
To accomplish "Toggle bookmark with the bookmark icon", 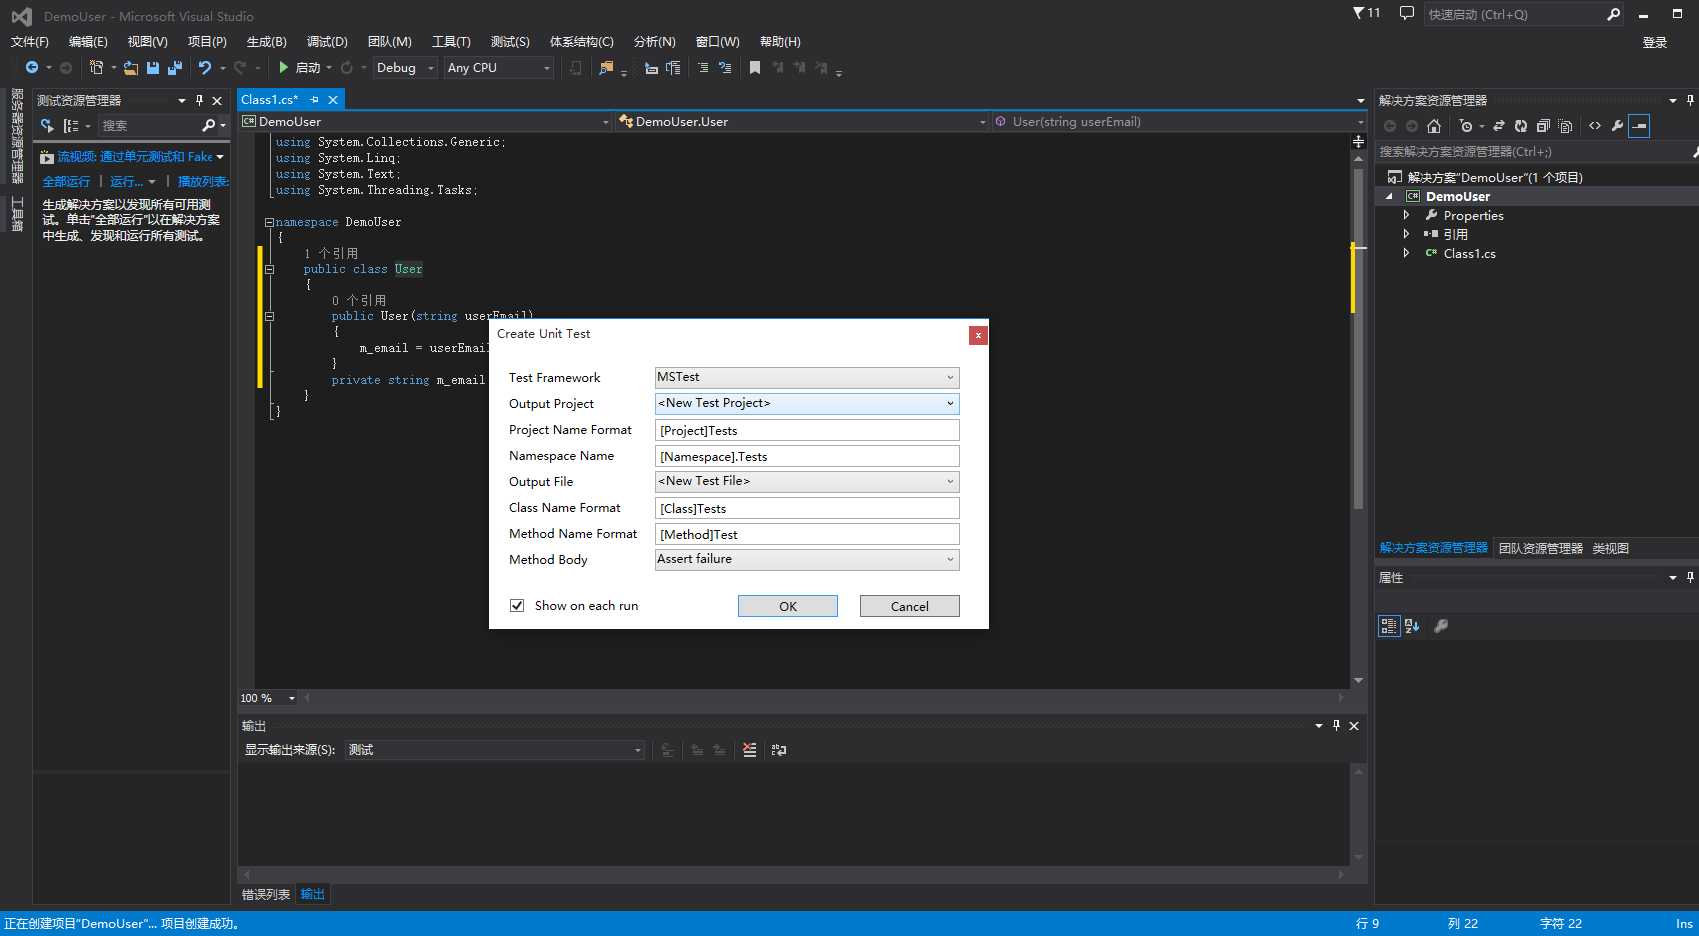I will [755, 67].
